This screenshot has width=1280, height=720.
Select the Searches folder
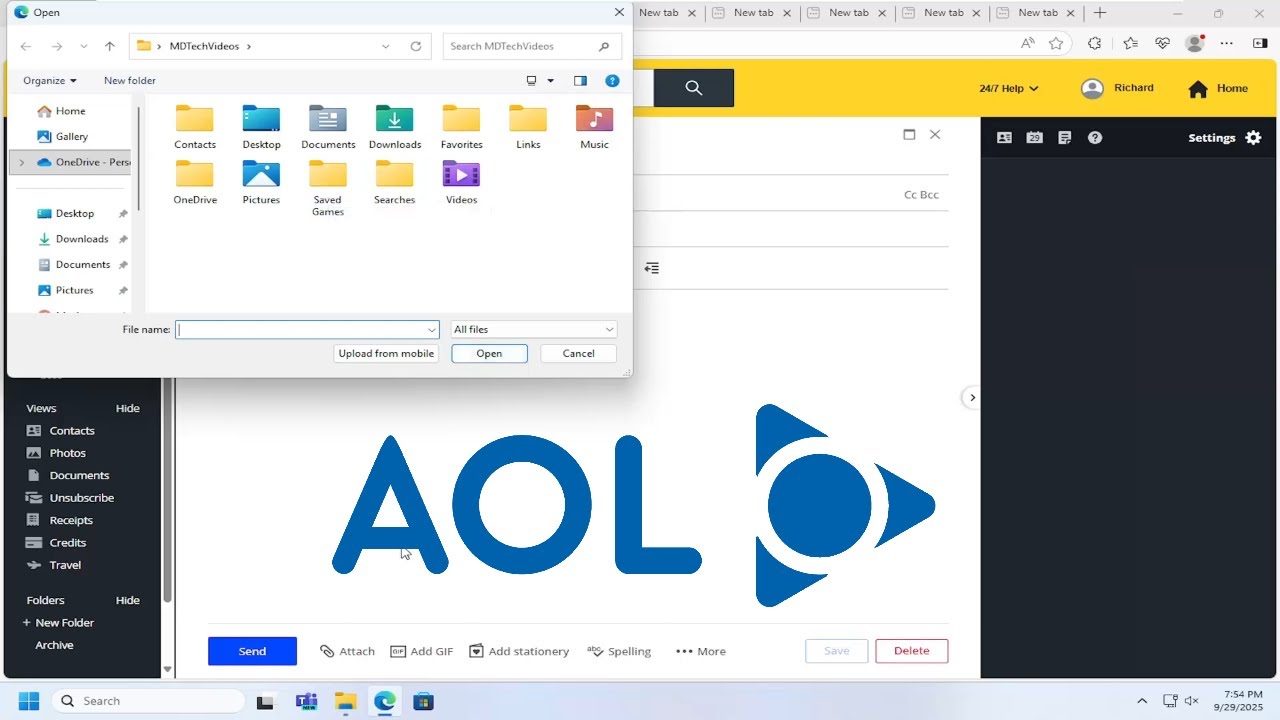pyautogui.click(x=394, y=183)
